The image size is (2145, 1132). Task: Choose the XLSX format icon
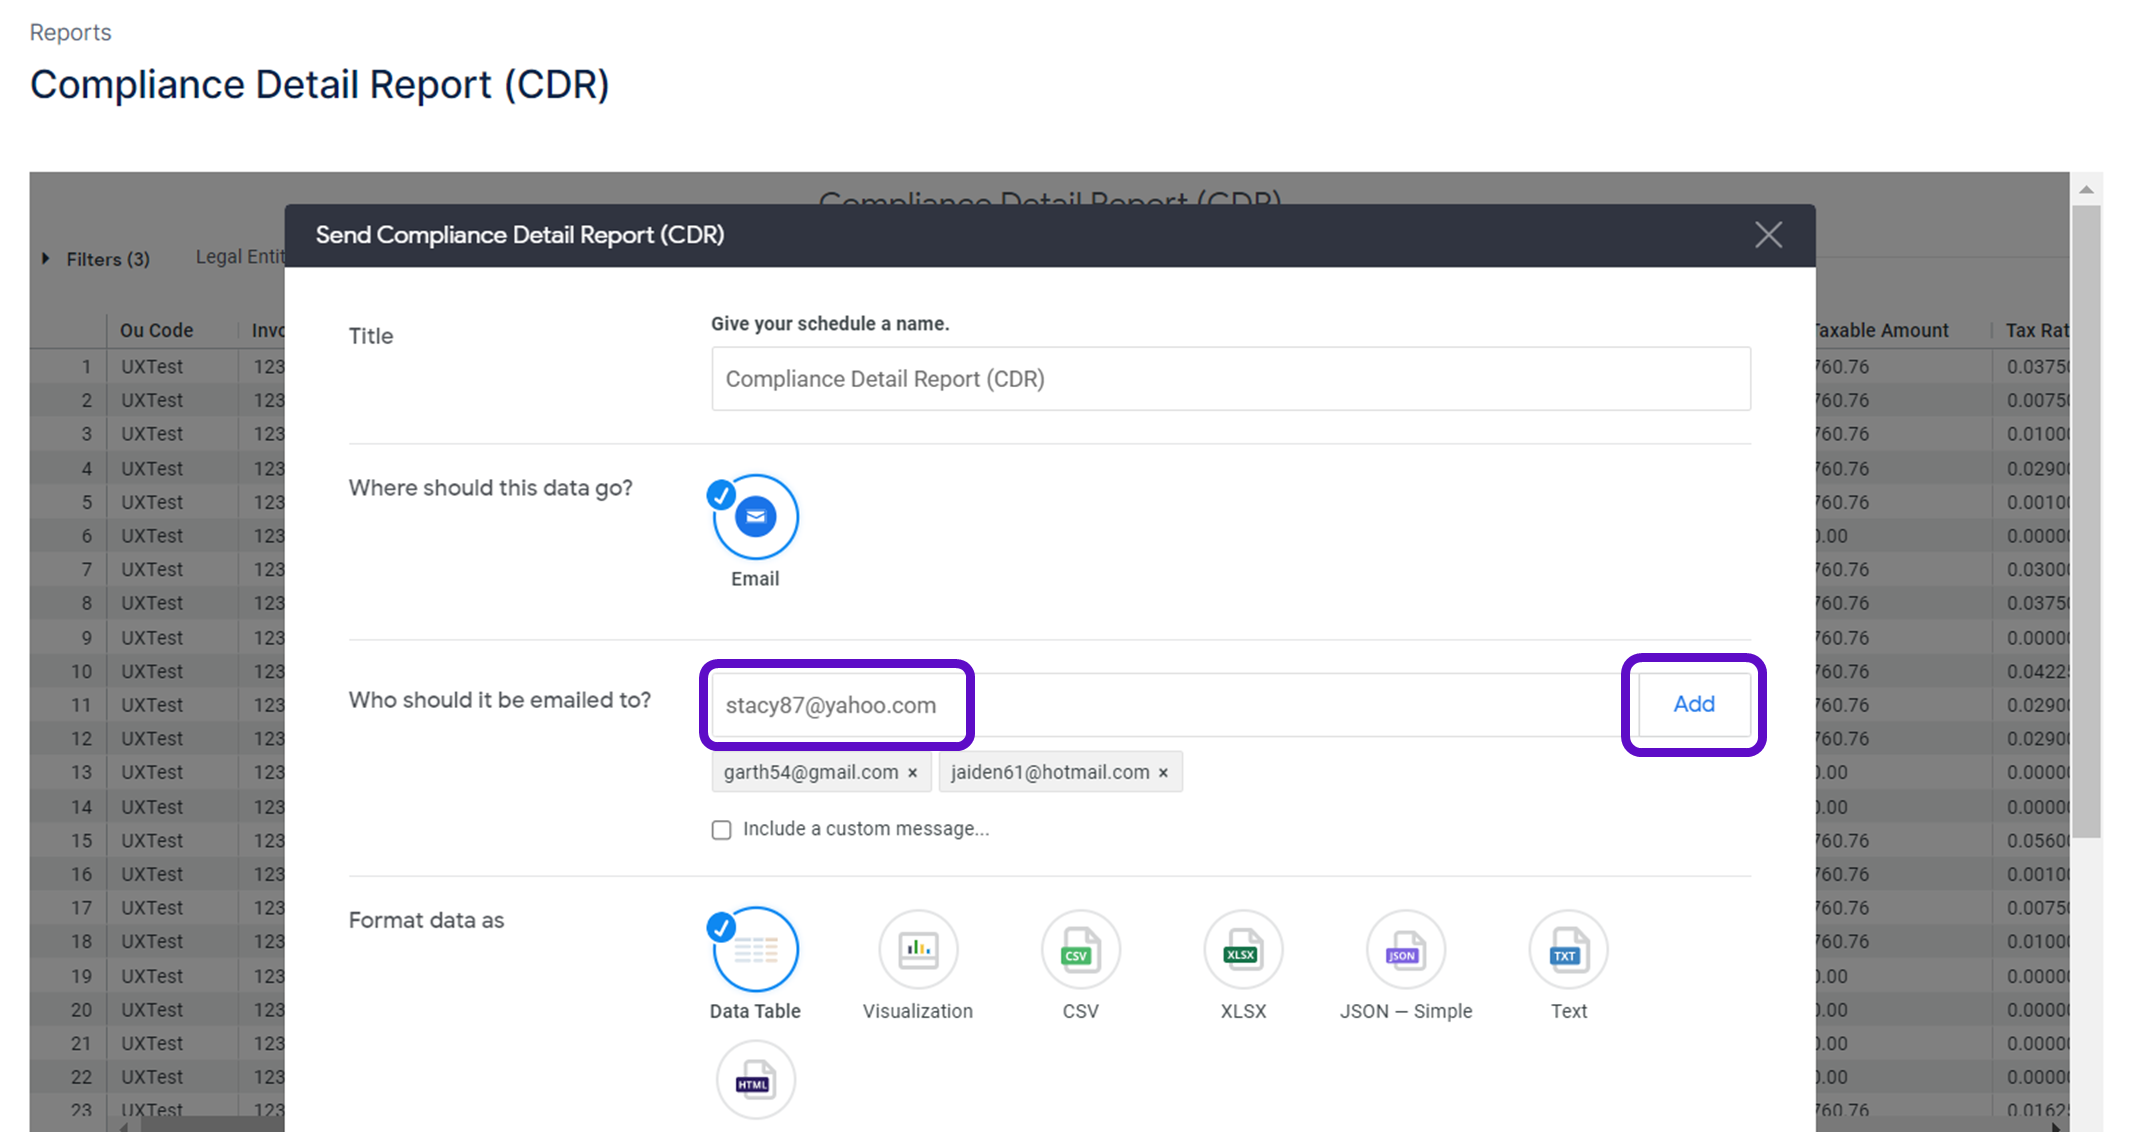[x=1242, y=950]
